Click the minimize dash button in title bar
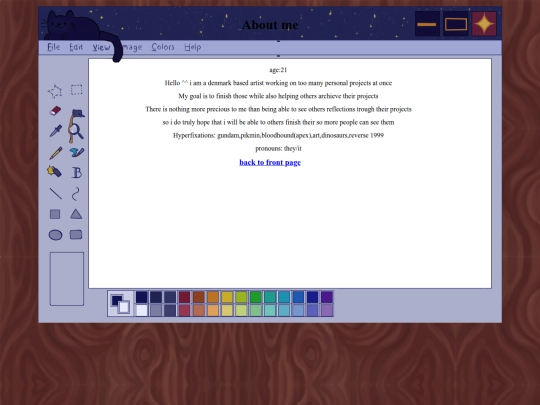 click(427, 24)
